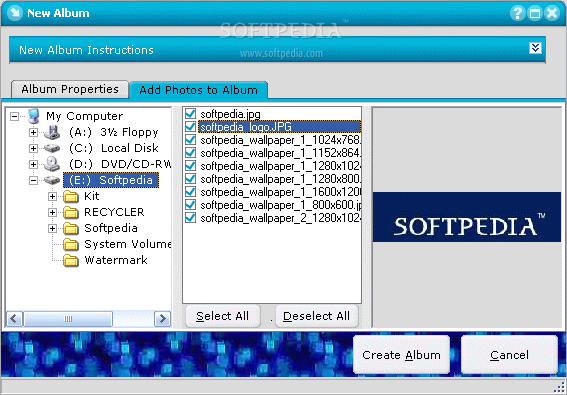Select the Watermark folder label
The width and height of the screenshot is (567, 395).
[116, 260]
